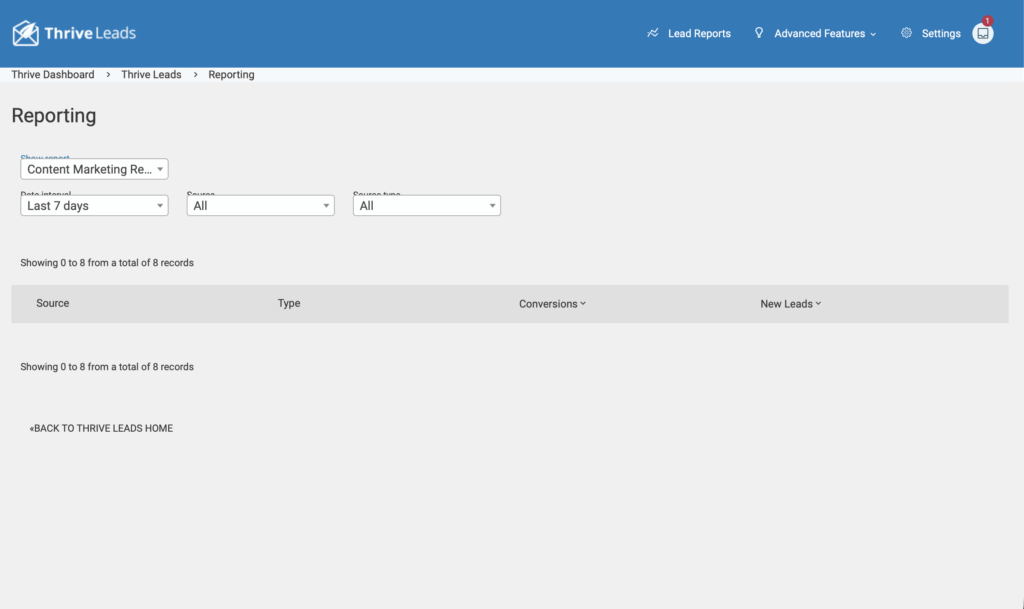Click the Advanced Features lightbulb icon
The height and width of the screenshot is (609, 1024).
759,33
